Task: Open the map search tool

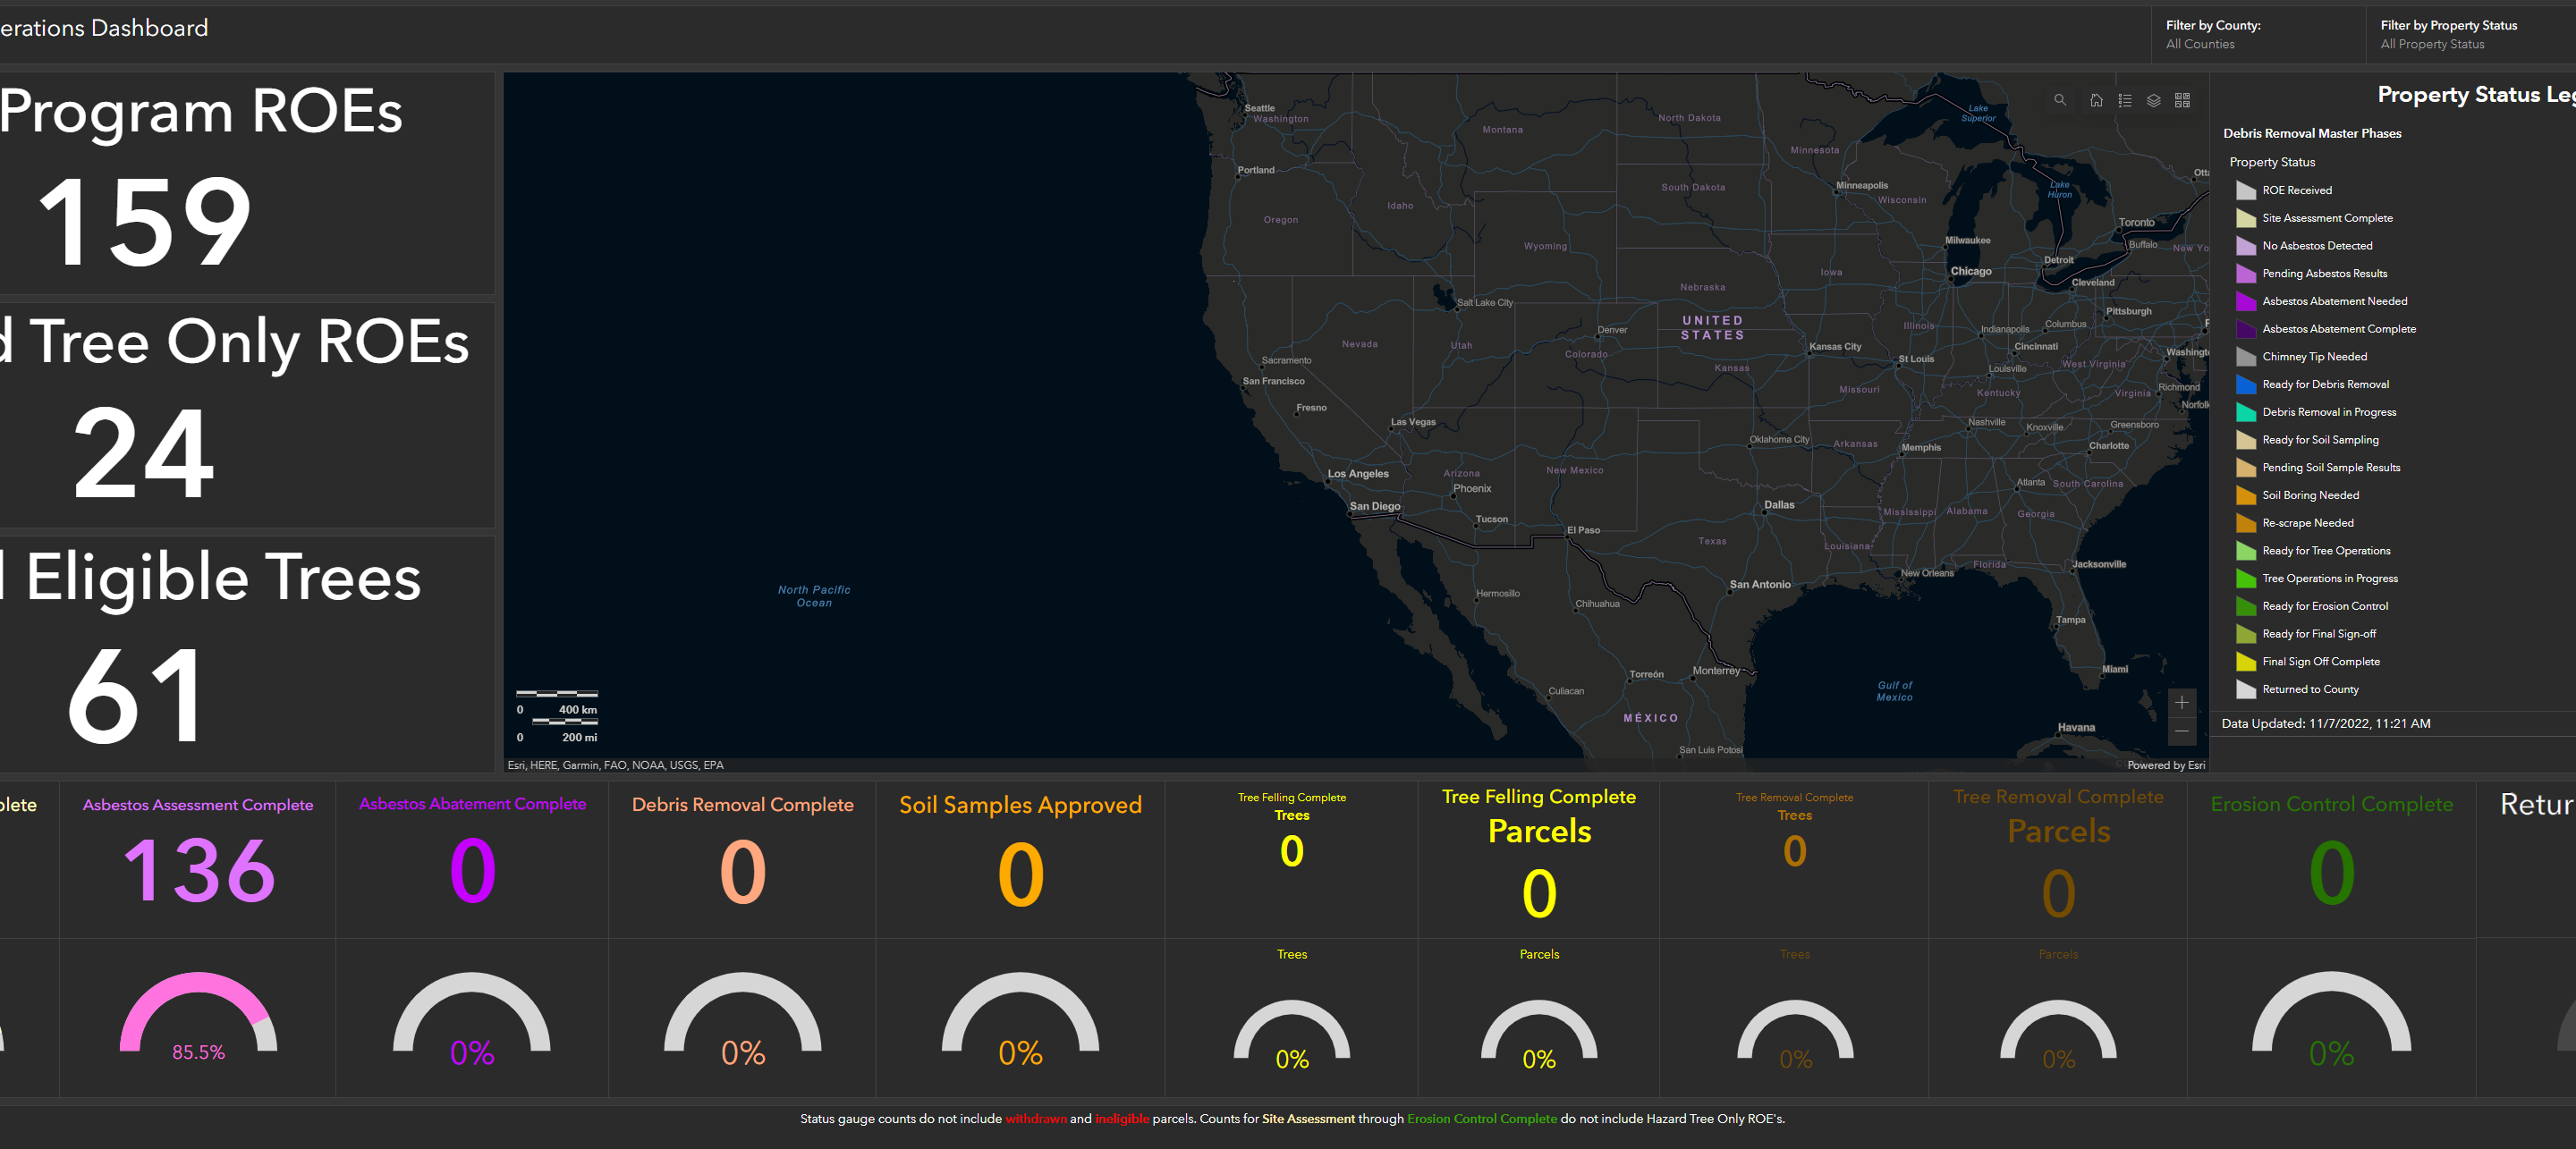Action: [x=2060, y=100]
